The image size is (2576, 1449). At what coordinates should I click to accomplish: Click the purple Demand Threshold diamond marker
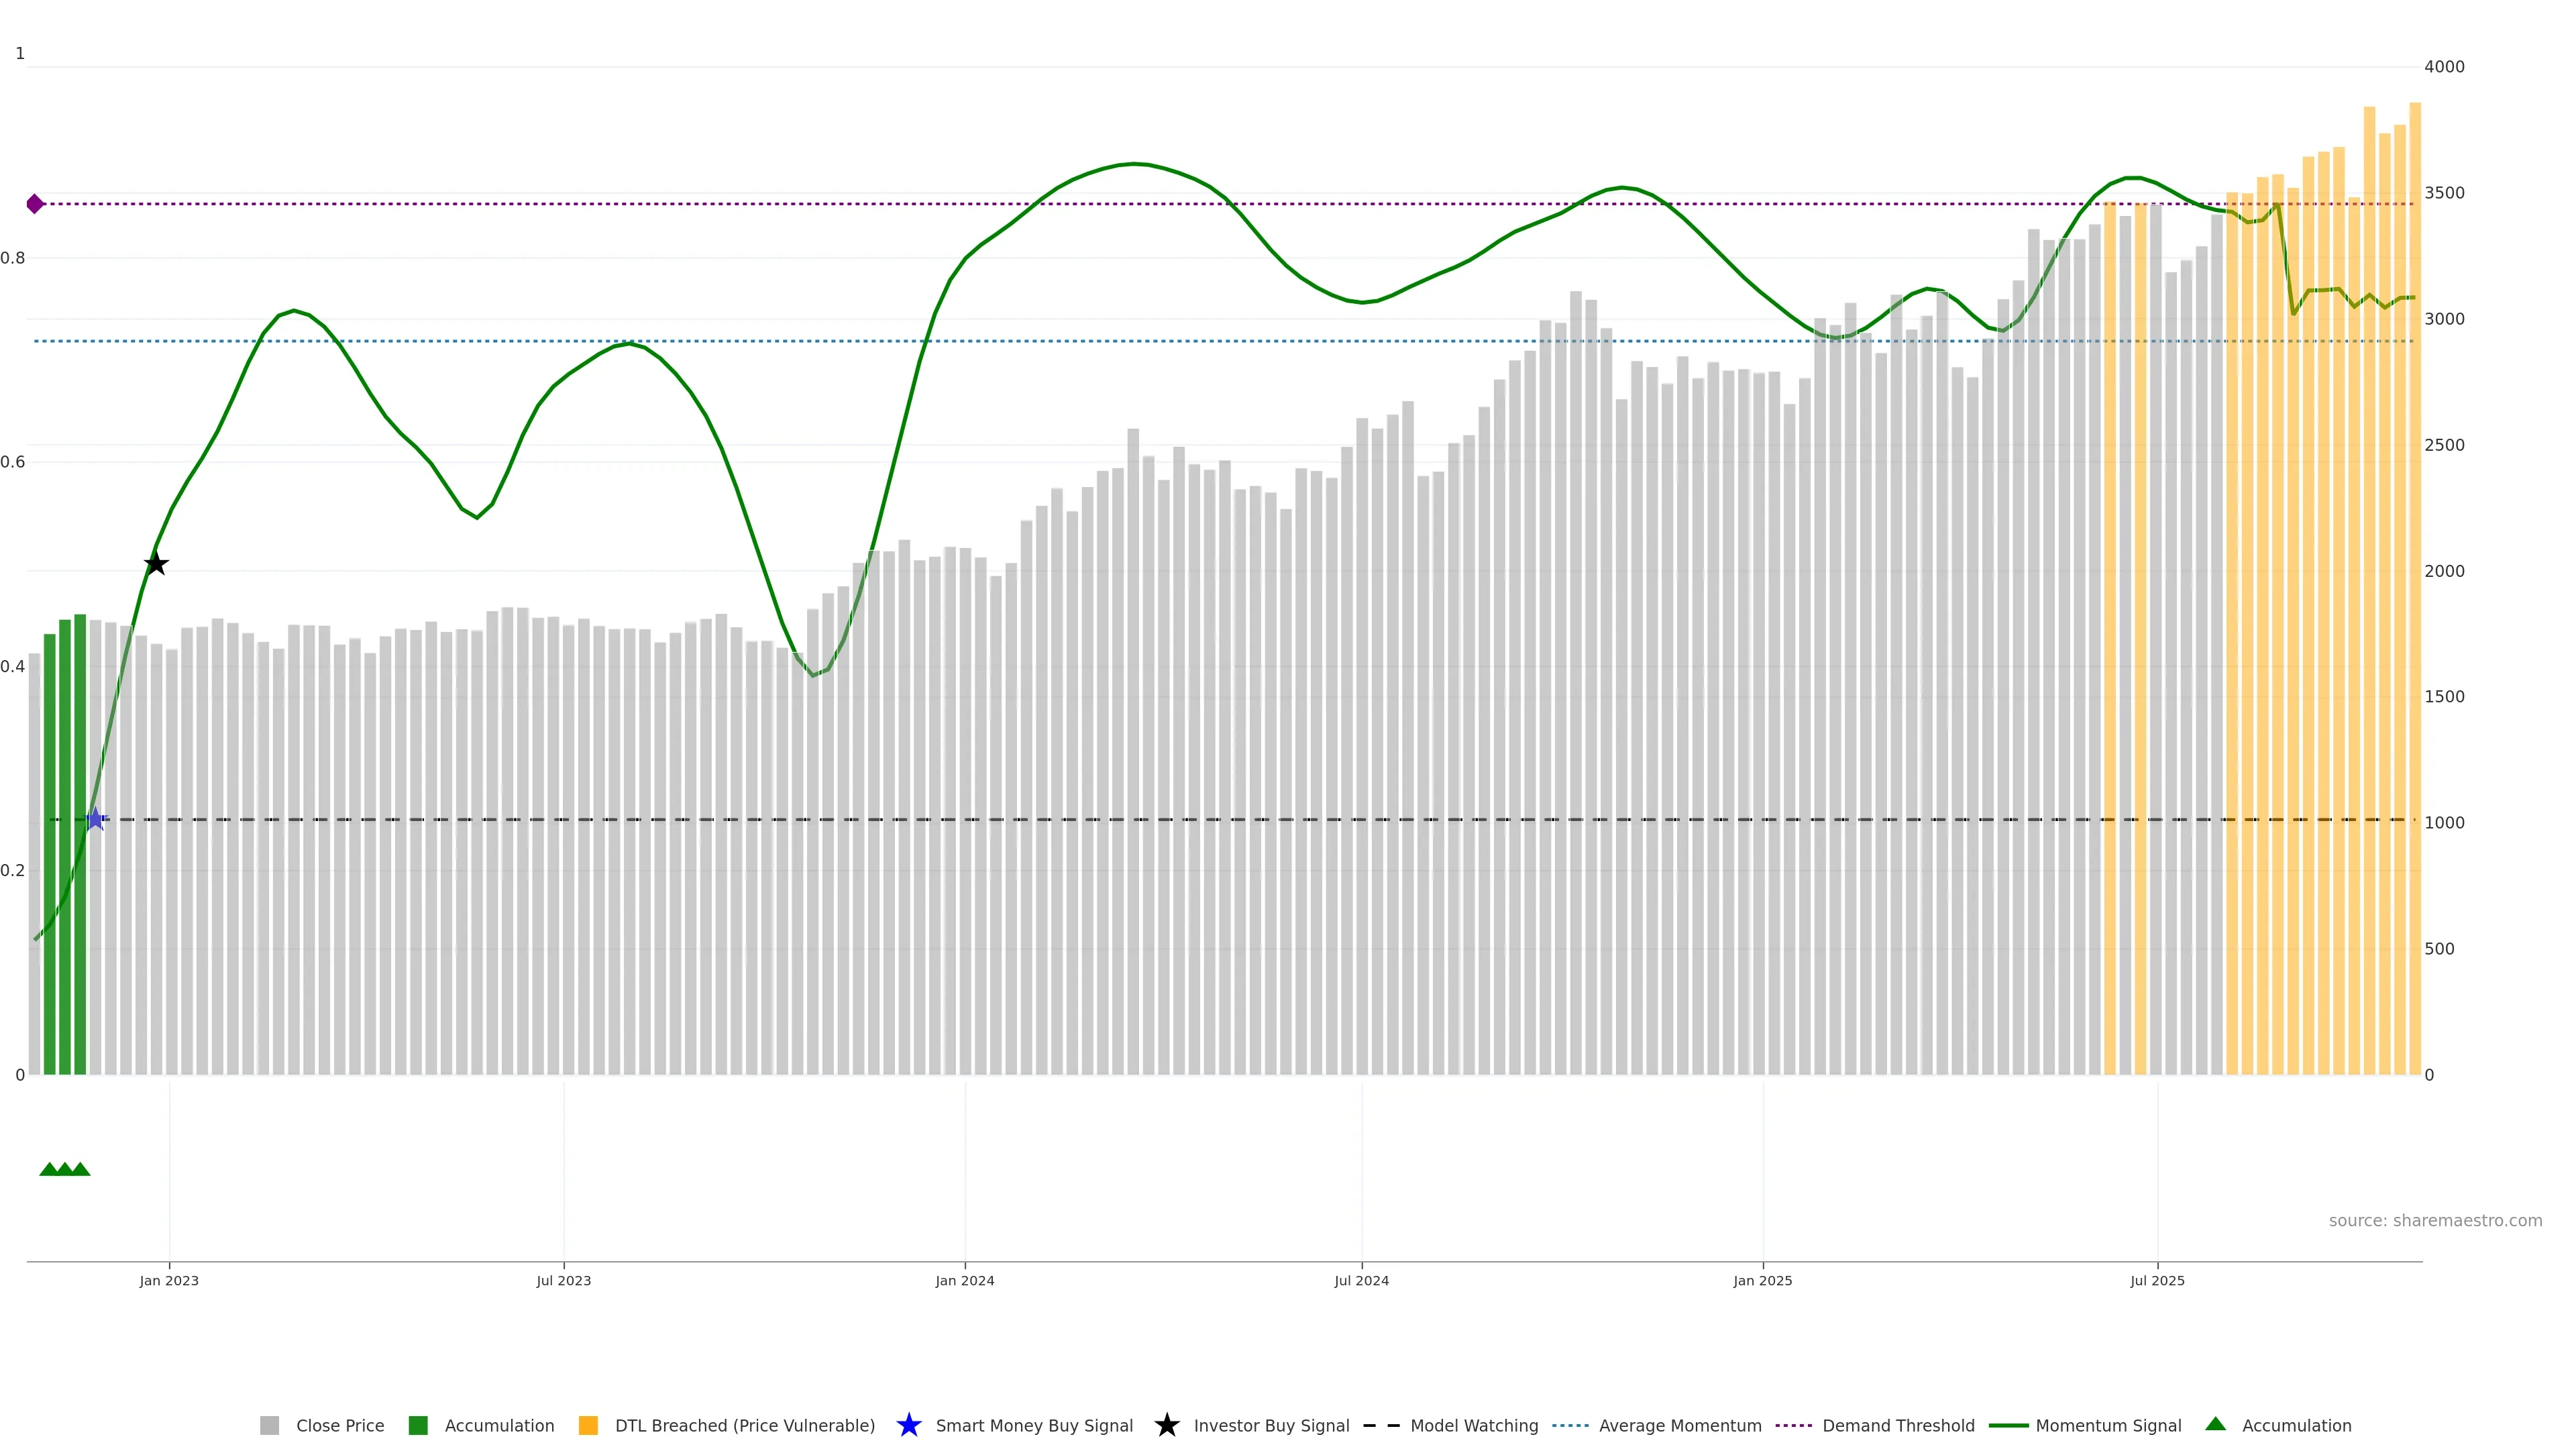pos(35,204)
